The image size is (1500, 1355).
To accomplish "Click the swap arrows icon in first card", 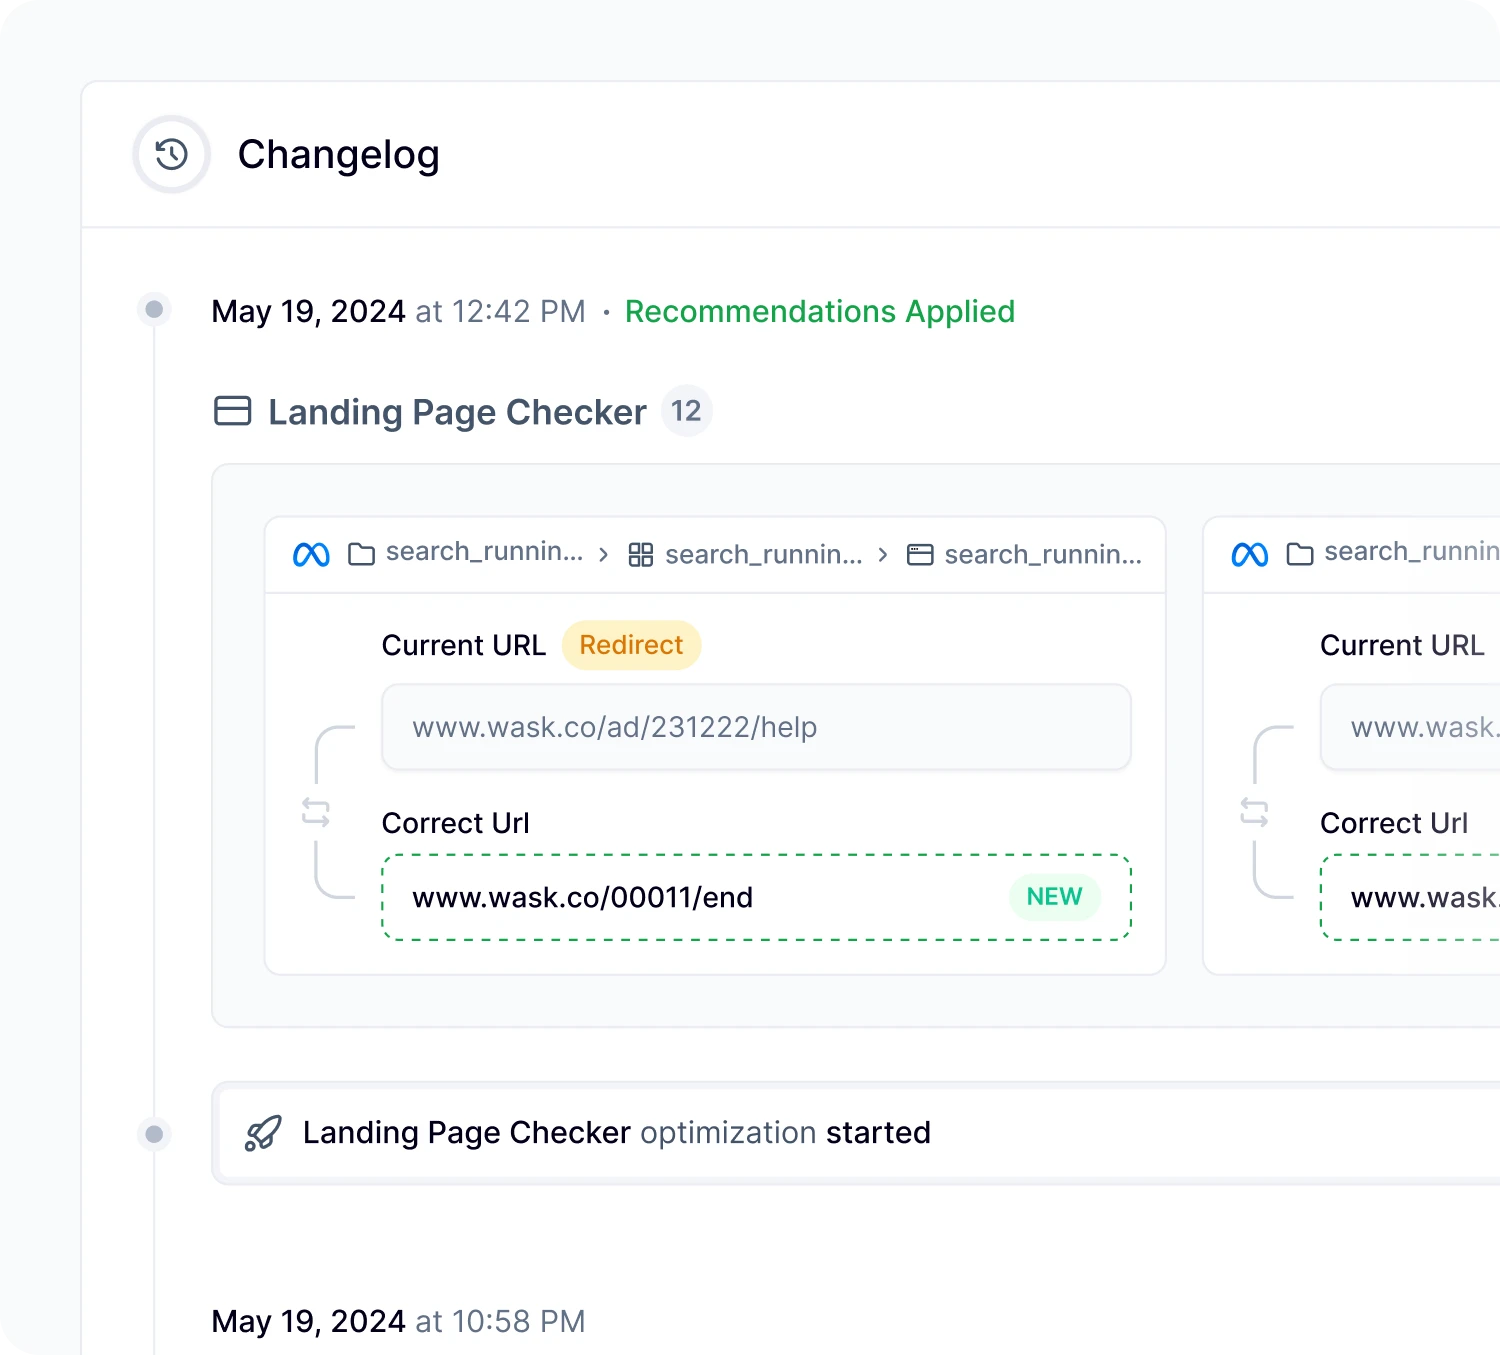I will click(316, 812).
